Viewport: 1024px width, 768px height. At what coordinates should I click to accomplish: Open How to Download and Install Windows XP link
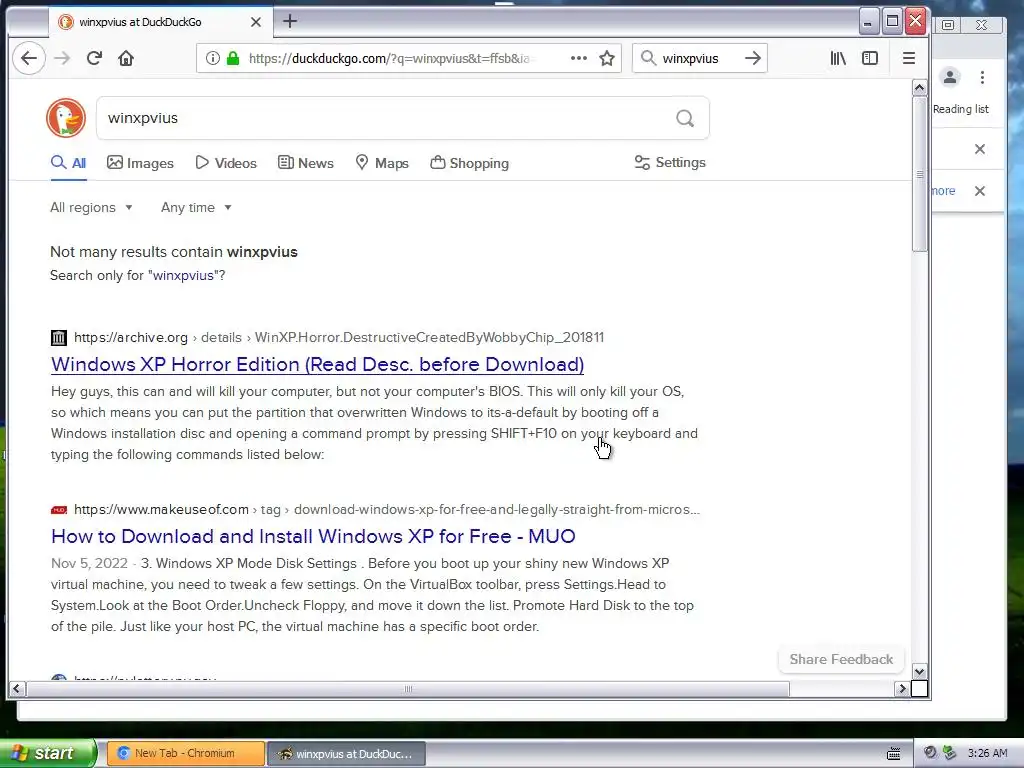point(313,536)
